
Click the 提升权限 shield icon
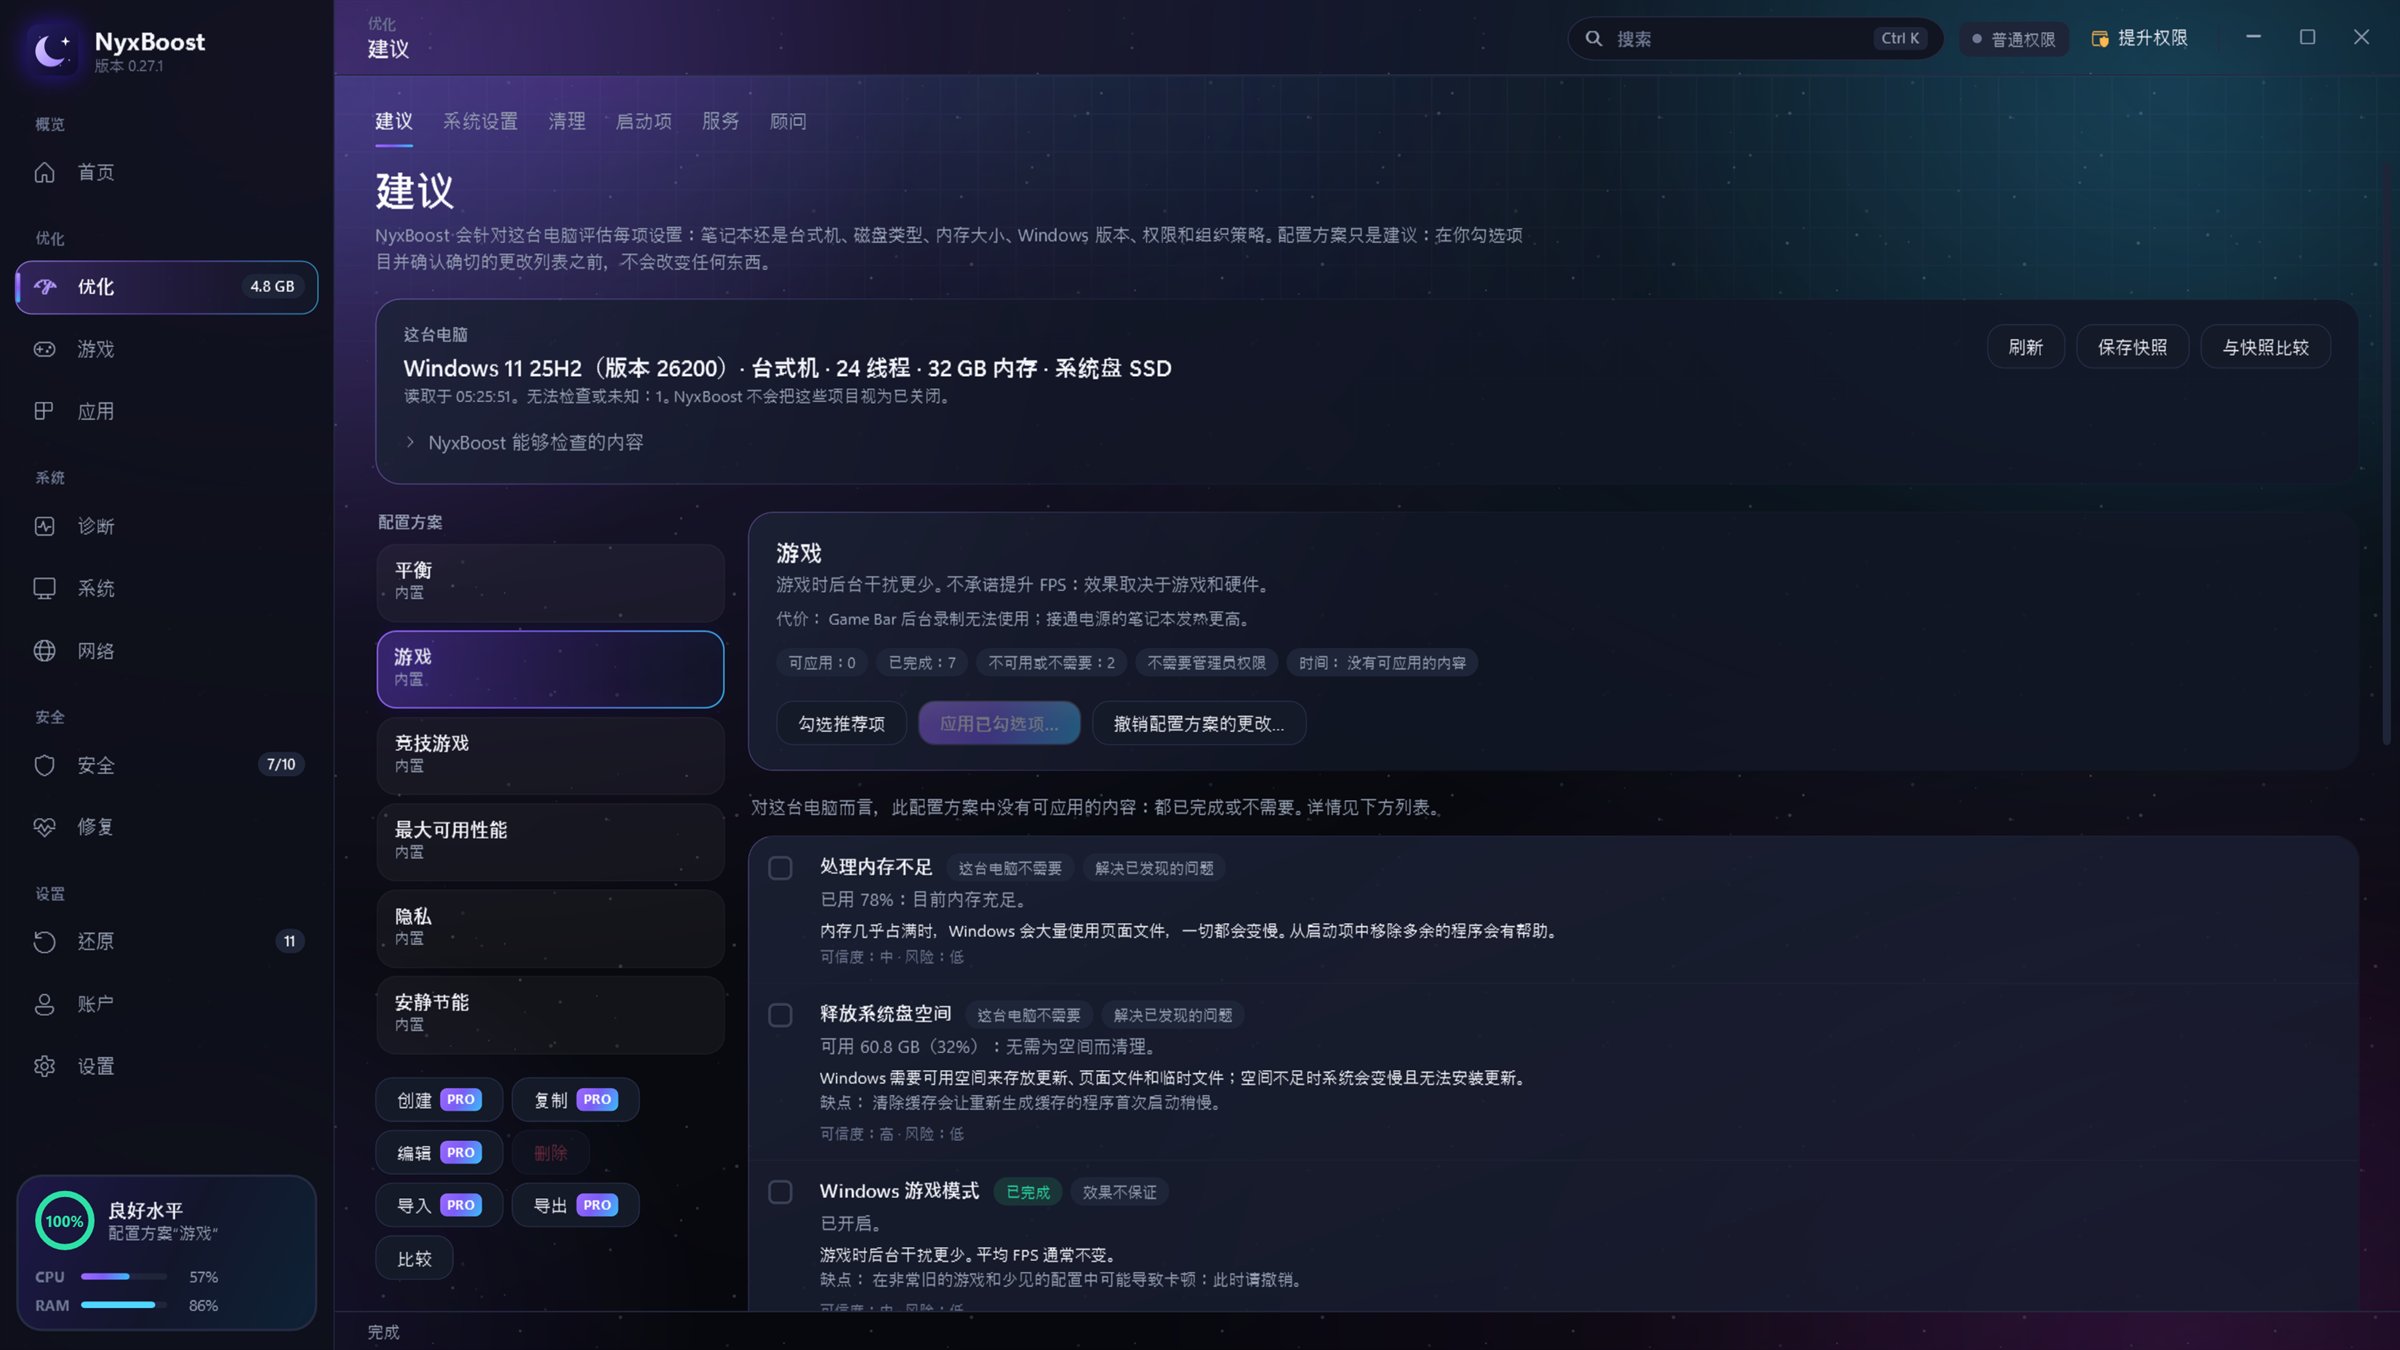point(2100,38)
